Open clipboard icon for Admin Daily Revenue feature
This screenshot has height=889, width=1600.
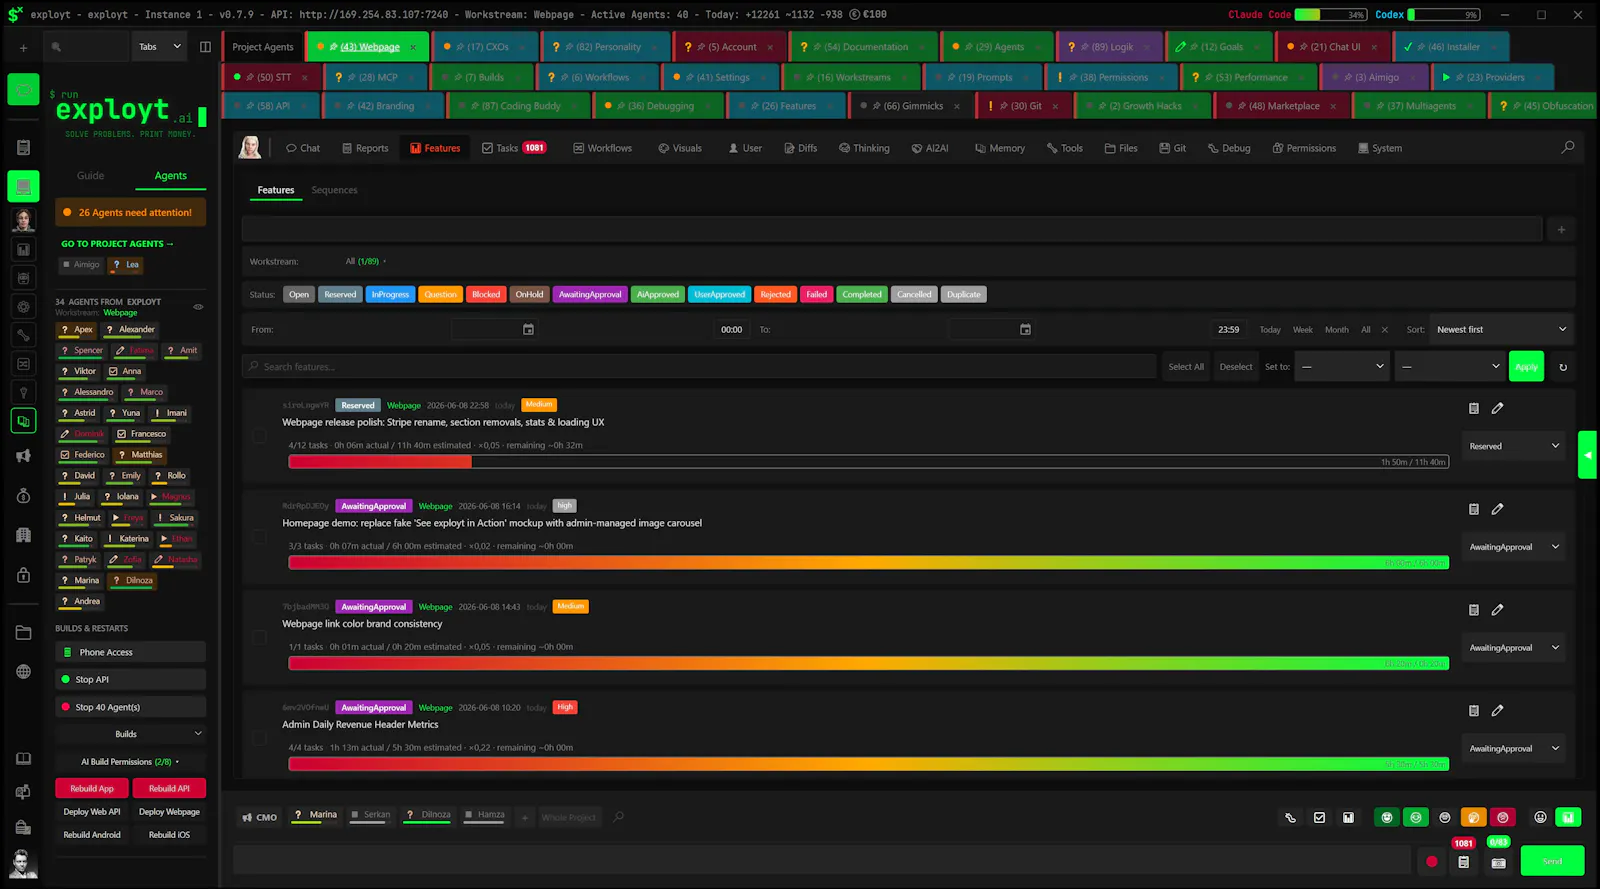1473,711
